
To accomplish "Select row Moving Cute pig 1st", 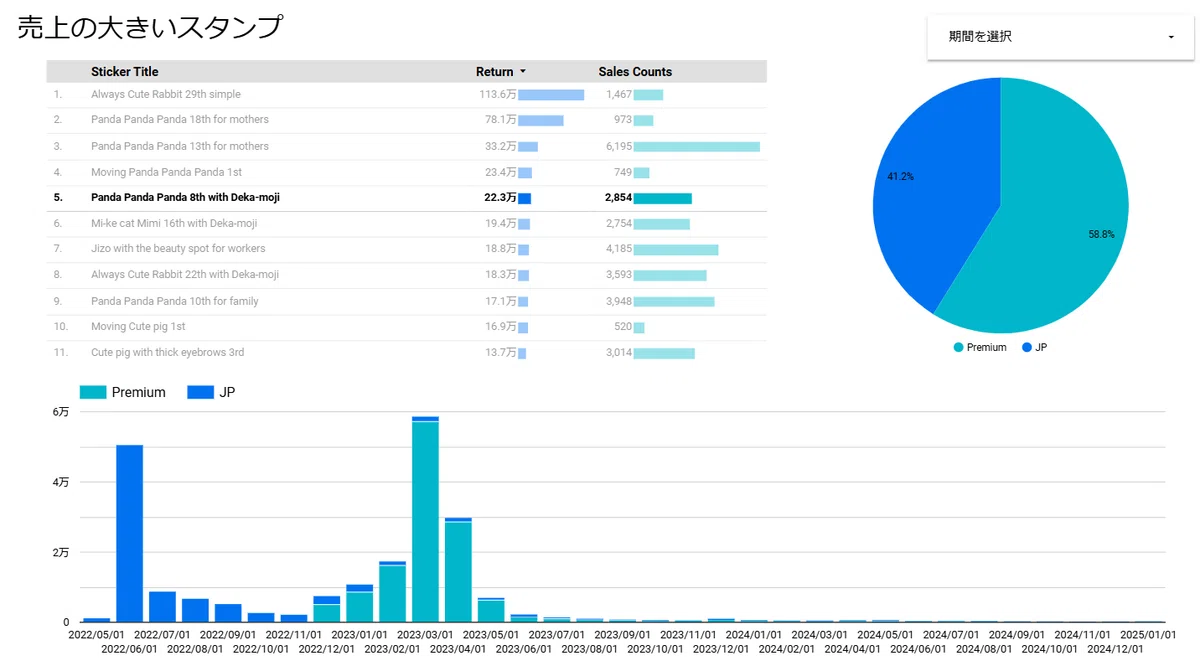I will [x=407, y=327].
